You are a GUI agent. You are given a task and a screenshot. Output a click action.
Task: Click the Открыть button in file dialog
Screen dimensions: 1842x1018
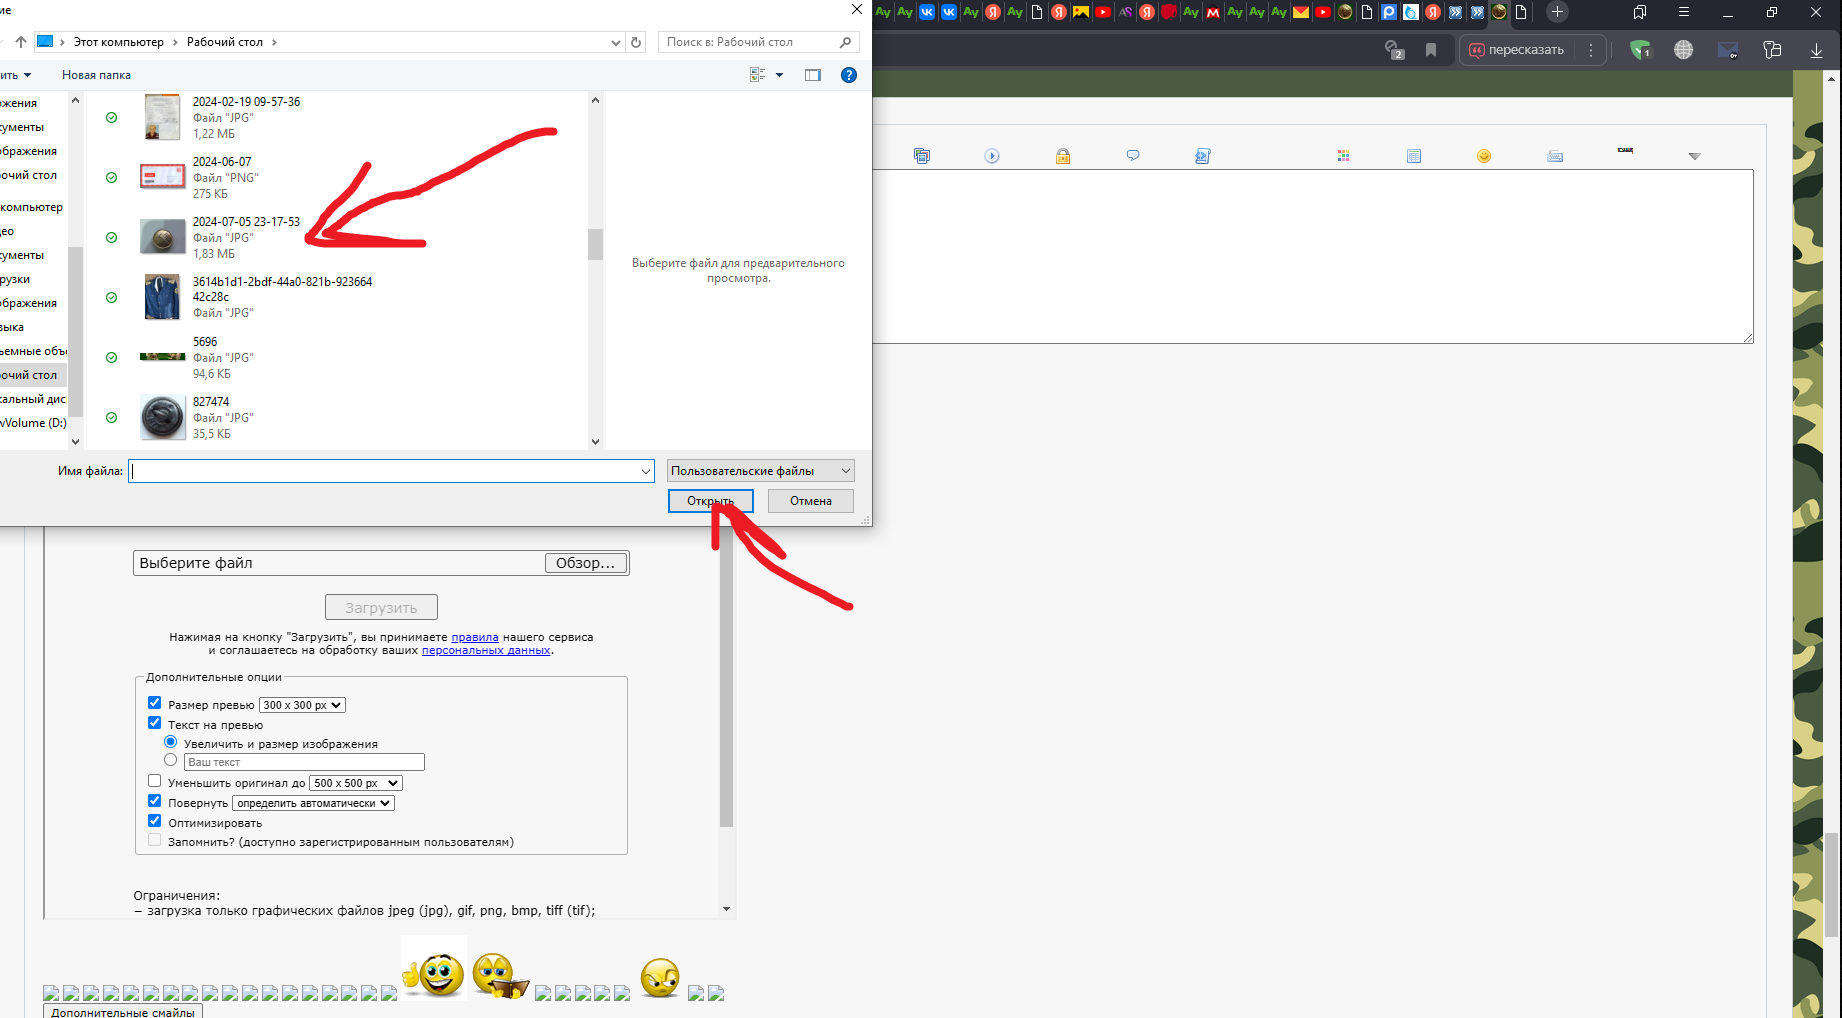(710, 501)
